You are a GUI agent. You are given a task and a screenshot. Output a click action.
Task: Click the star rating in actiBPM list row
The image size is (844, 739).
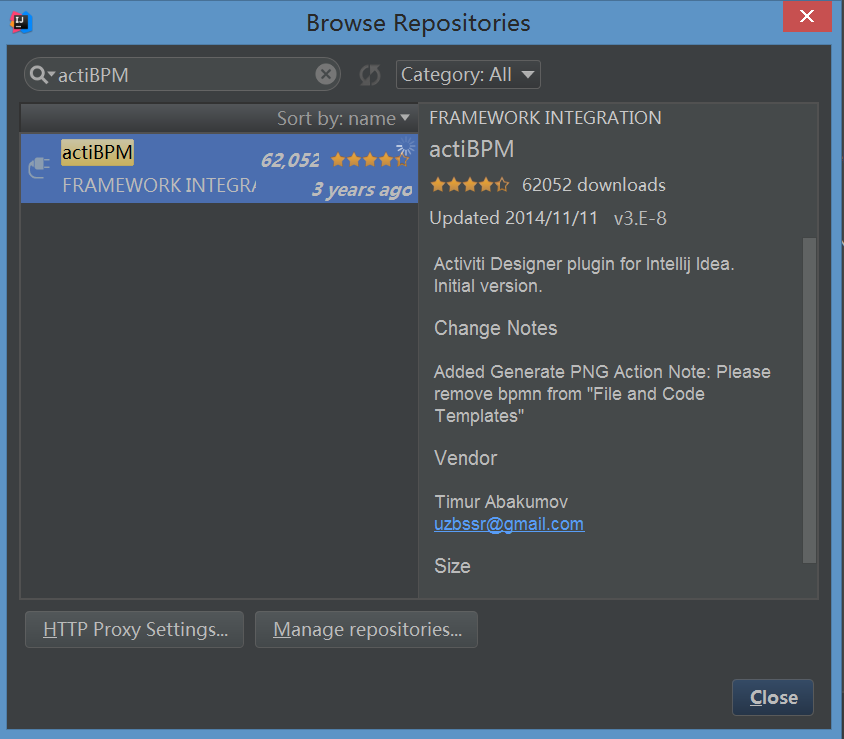click(370, 160)
